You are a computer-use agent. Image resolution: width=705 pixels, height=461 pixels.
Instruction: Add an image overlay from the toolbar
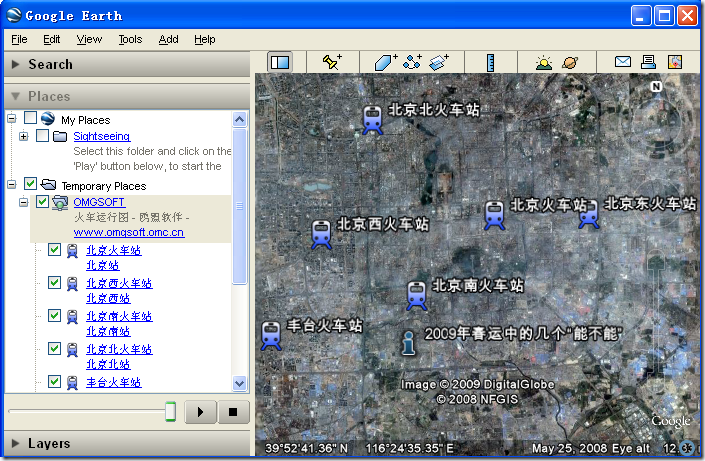[x=439, y=62]
